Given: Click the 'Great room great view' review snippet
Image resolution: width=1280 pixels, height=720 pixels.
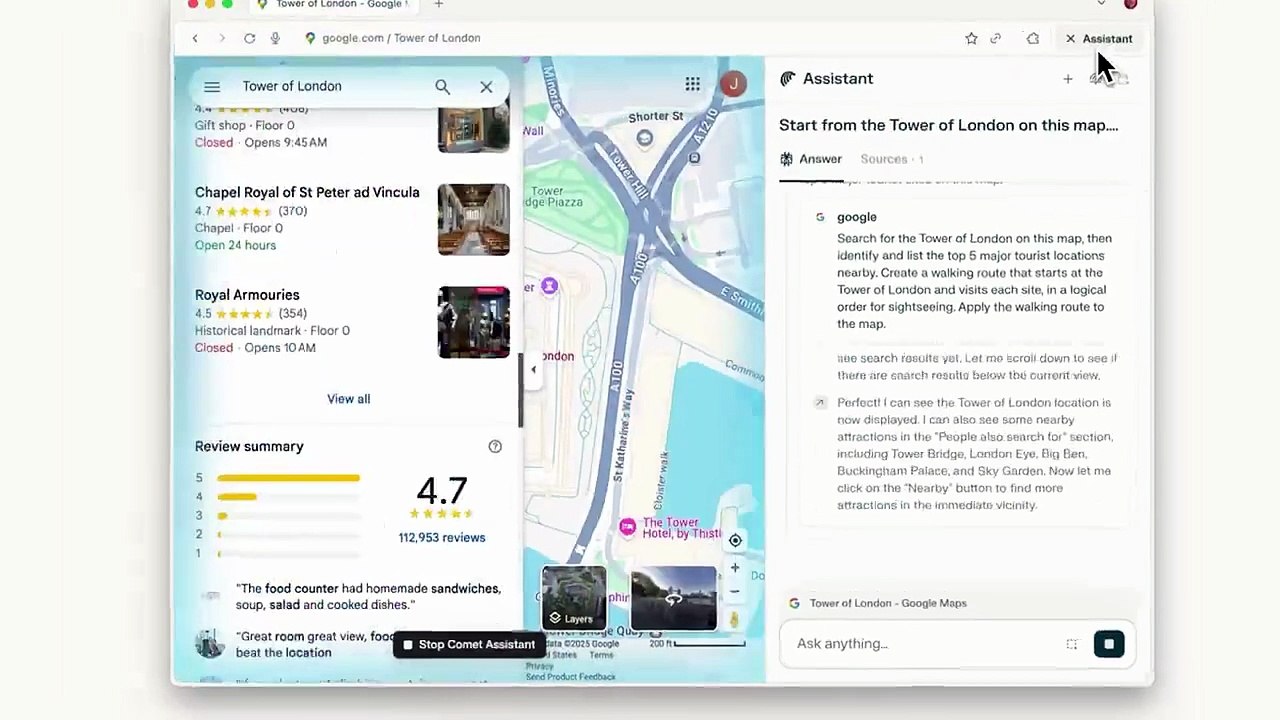Looking at the screenshot, I should coord(315,645).
